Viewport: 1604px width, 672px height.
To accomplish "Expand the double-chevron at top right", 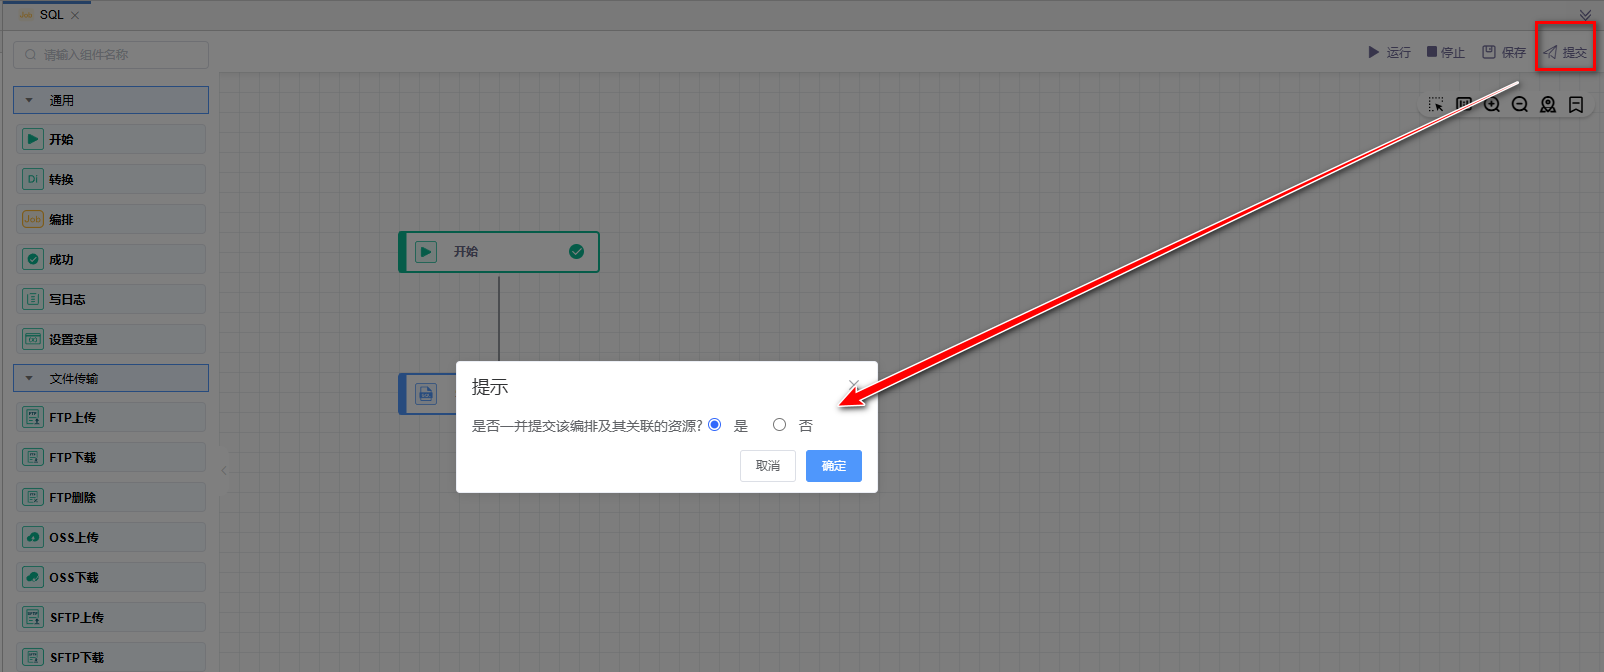I will (1585, 15).
